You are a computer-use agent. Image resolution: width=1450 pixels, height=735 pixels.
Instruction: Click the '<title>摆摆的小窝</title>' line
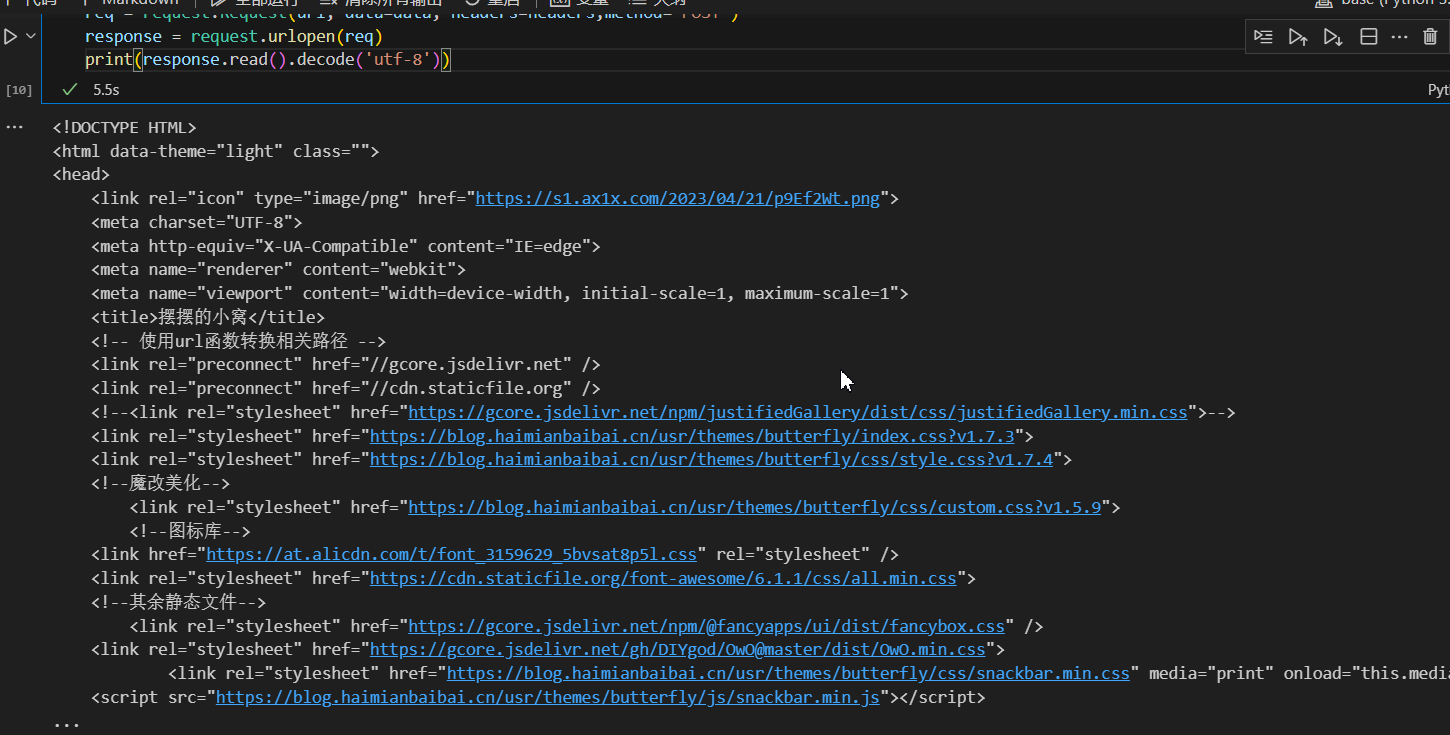[208, 317]
